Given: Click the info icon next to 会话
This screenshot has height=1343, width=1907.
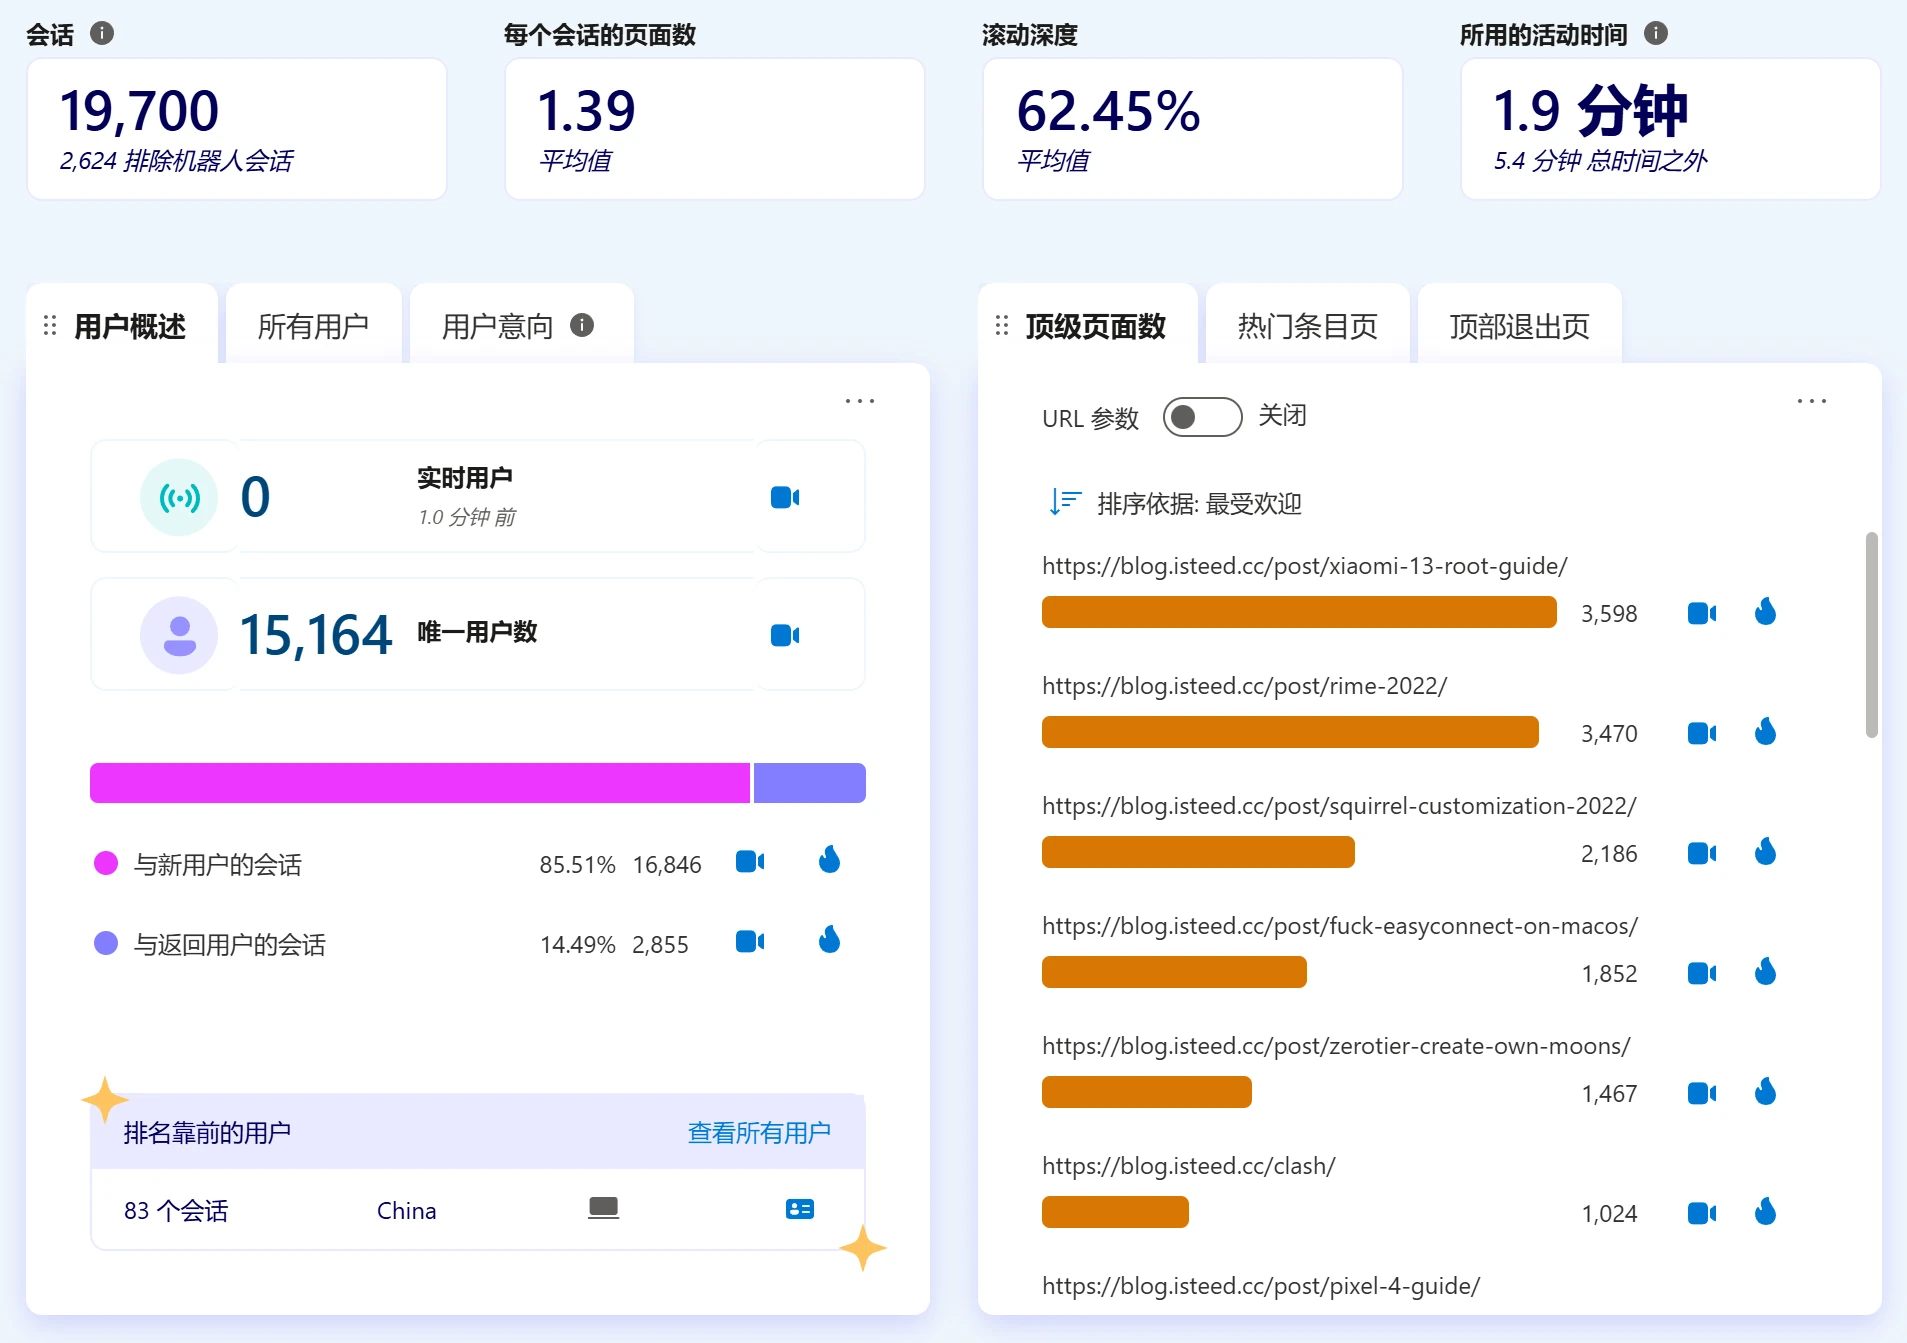Looking at the screenshot, I should pyautogui.click(x=102, y=34).
